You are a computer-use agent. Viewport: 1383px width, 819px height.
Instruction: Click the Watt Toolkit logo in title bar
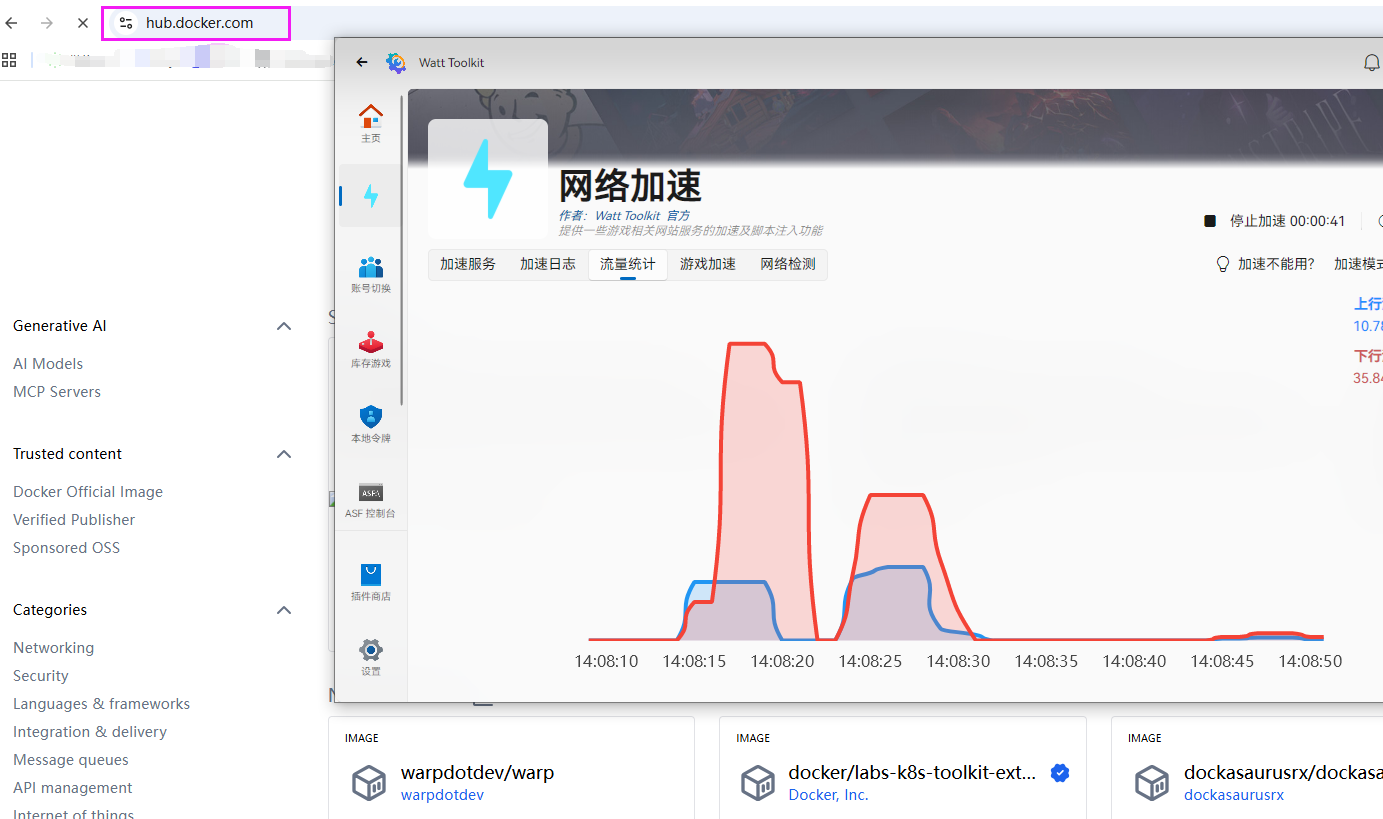(x=396, y=63)
